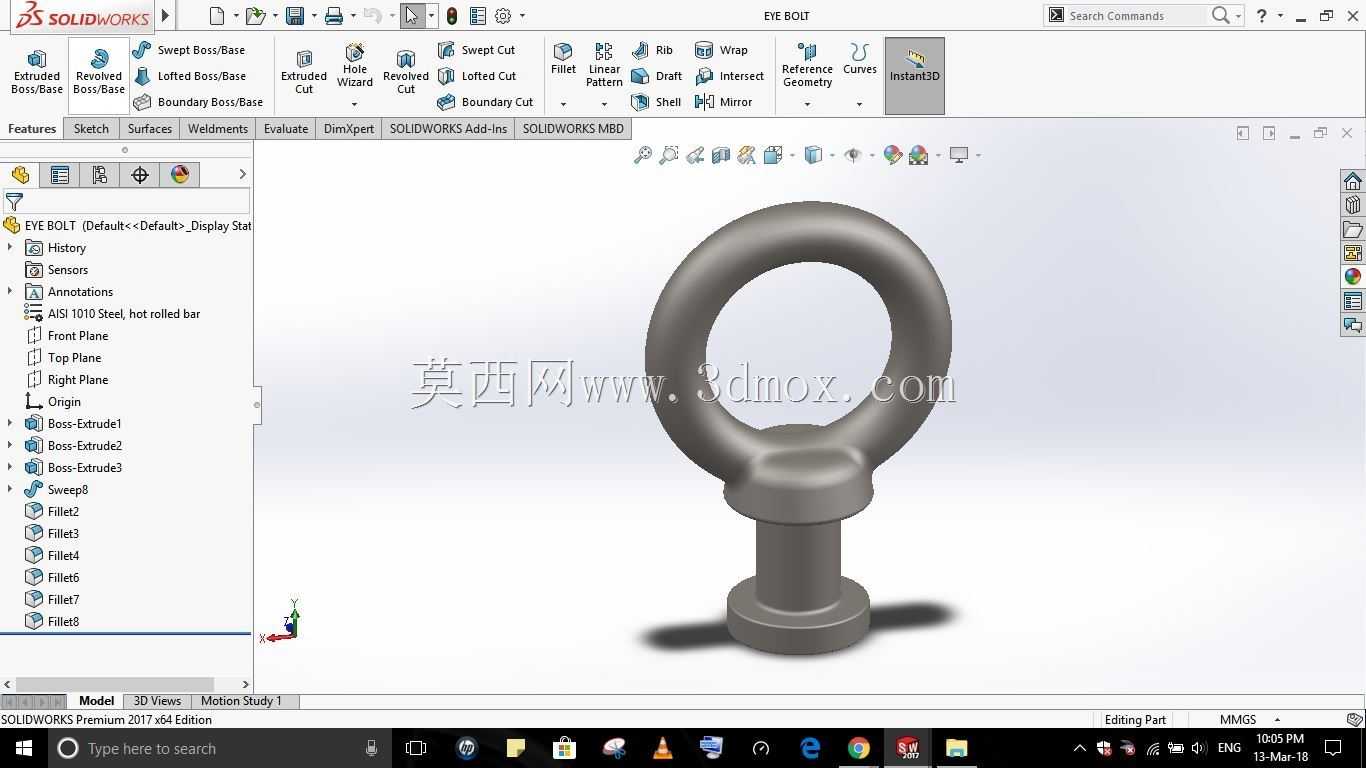Start a Boundary Cut feature

click(x=486, y=102)
